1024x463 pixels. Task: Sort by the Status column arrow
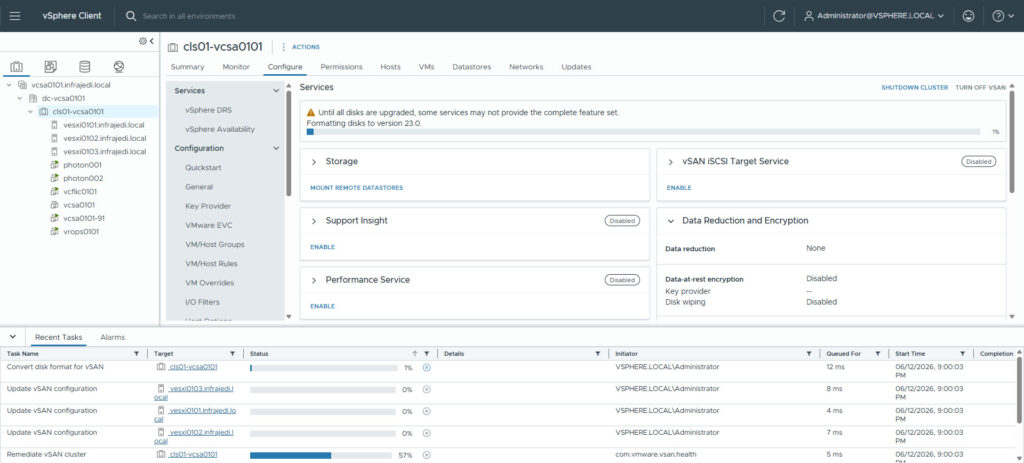tap(414, 353)
